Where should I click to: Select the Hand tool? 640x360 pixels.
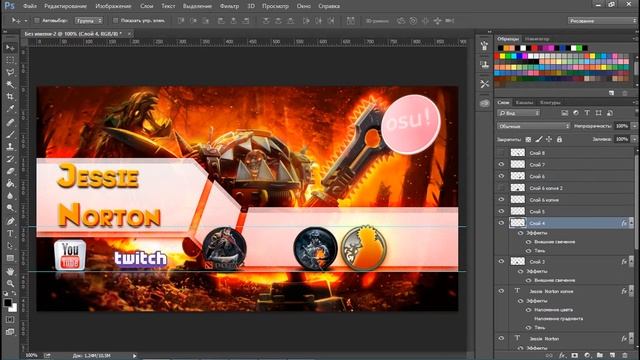[10, 271]
